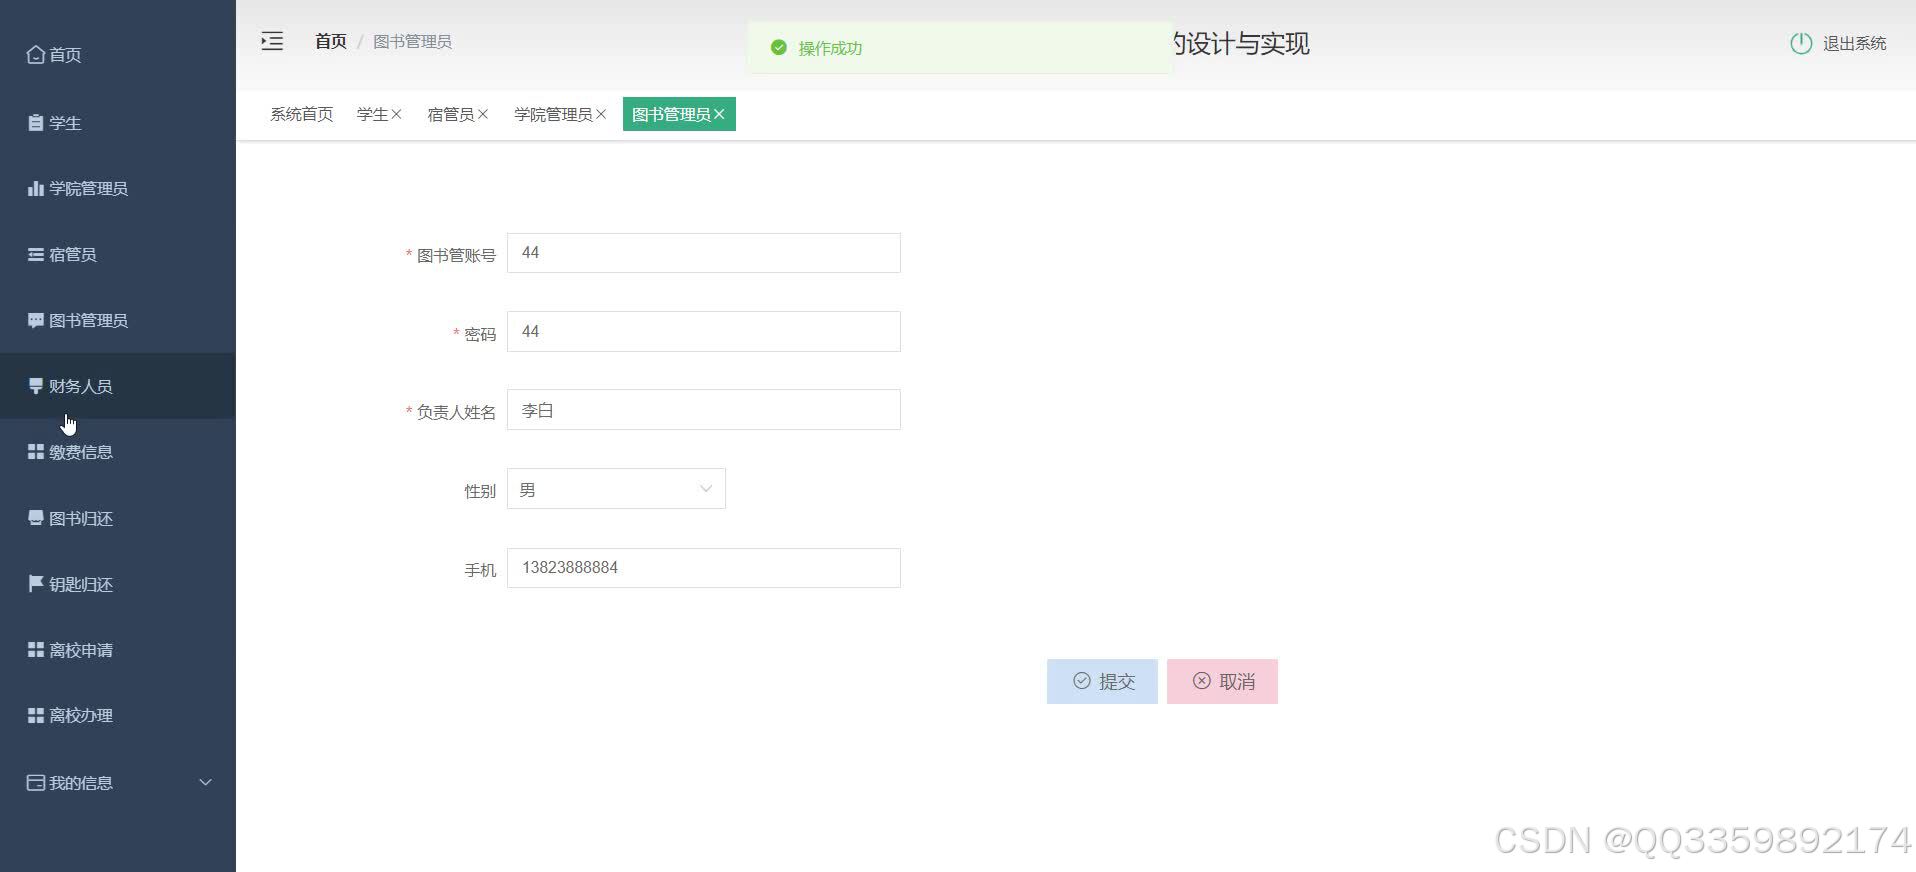Switch to 宿管员 tab
1916x872 pixels.
tap(450, 114)
